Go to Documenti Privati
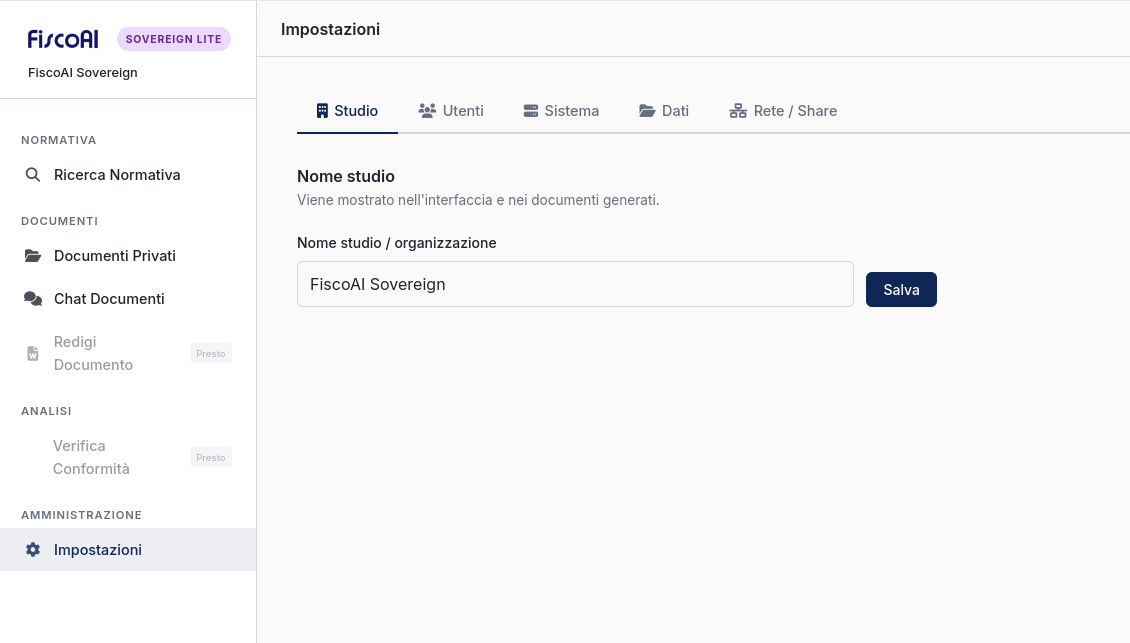 pyautogui.click(x=128, y=256)
